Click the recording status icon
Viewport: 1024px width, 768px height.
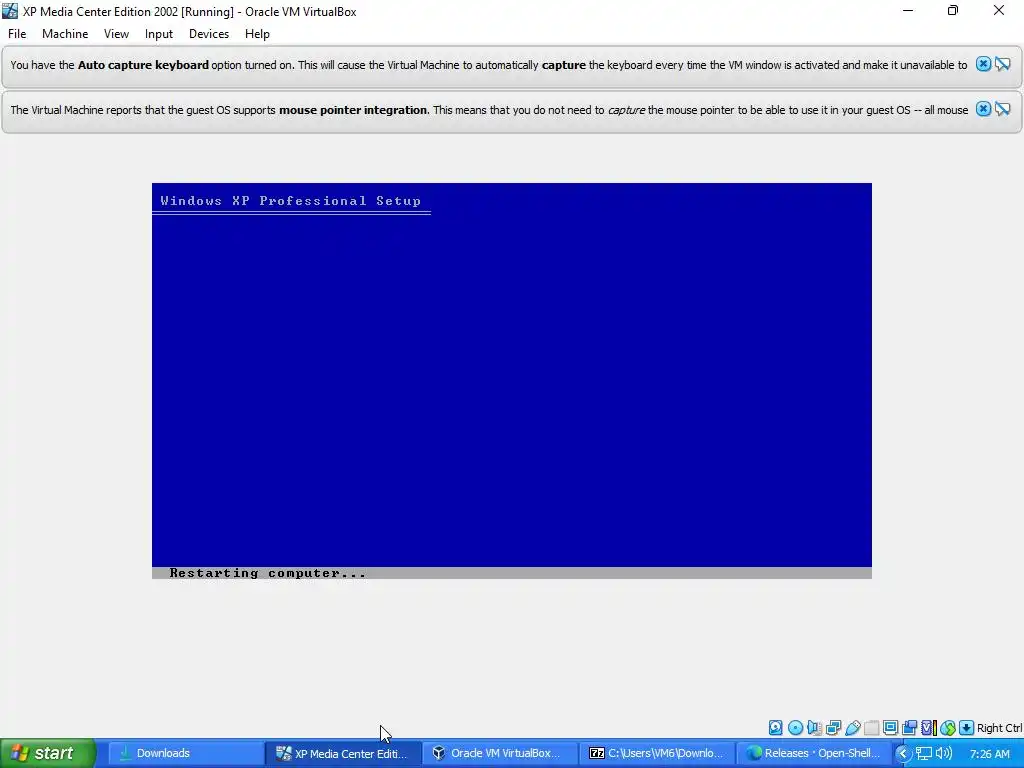909,728
